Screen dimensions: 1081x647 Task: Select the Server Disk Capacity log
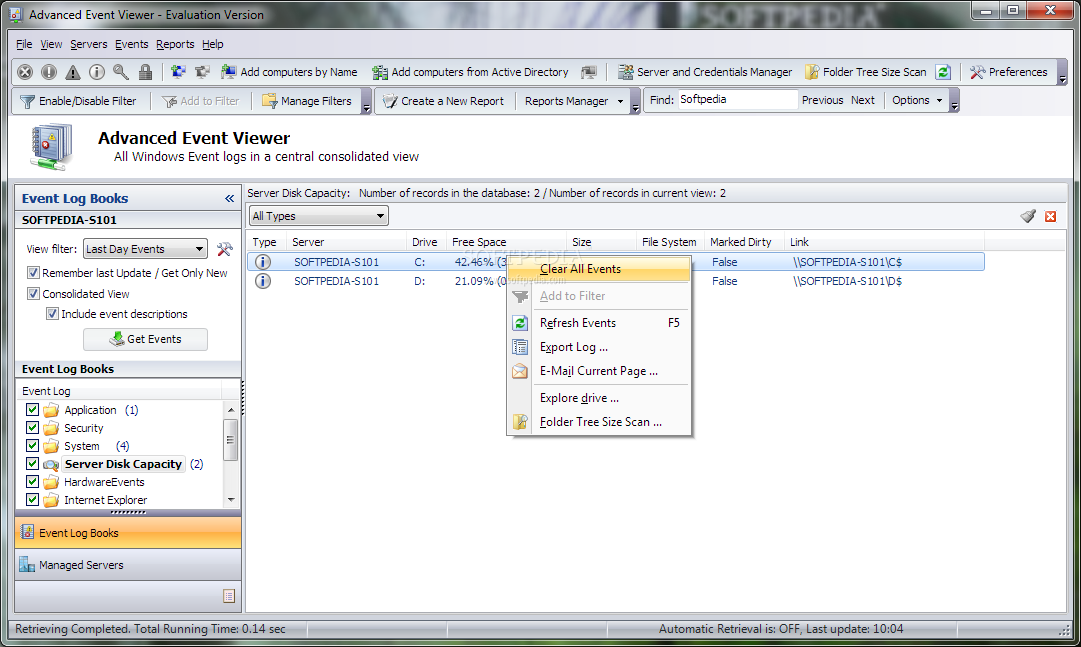123,464
